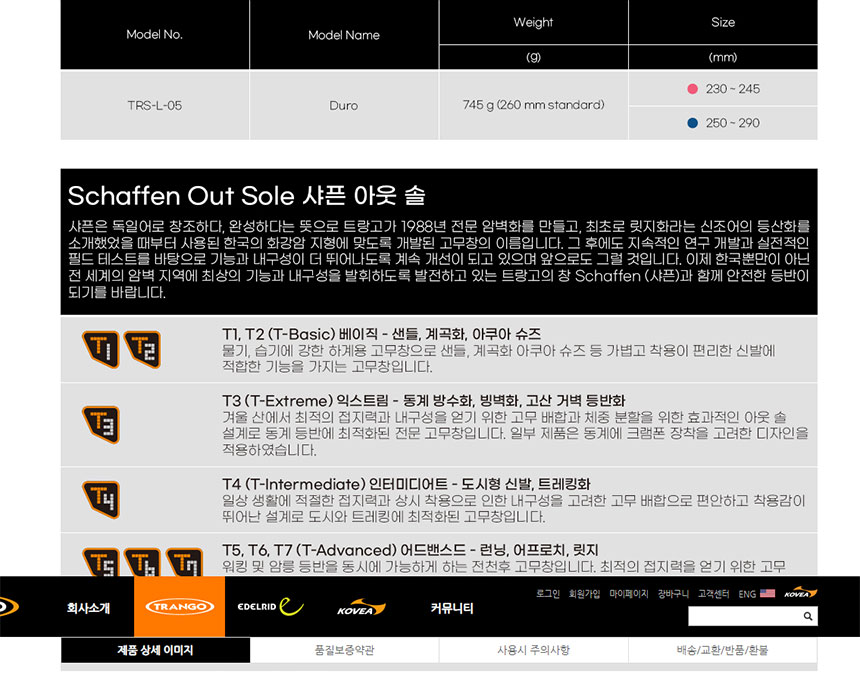Viewport: 860px width, 691px height.
Task: Click the 회원가입 link
Action: [x=584, y=594]
